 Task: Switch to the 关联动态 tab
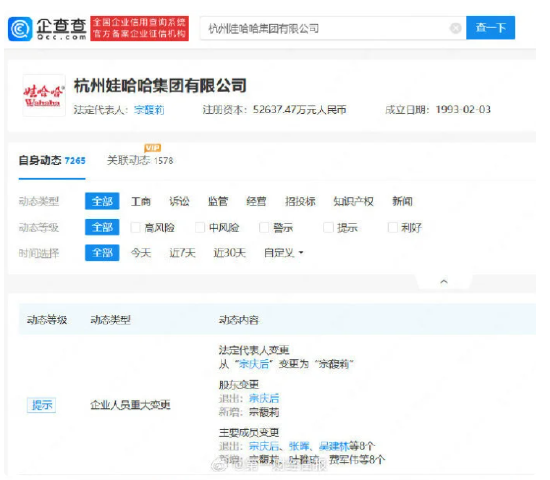pyautogui.click(x=140, y=161)
